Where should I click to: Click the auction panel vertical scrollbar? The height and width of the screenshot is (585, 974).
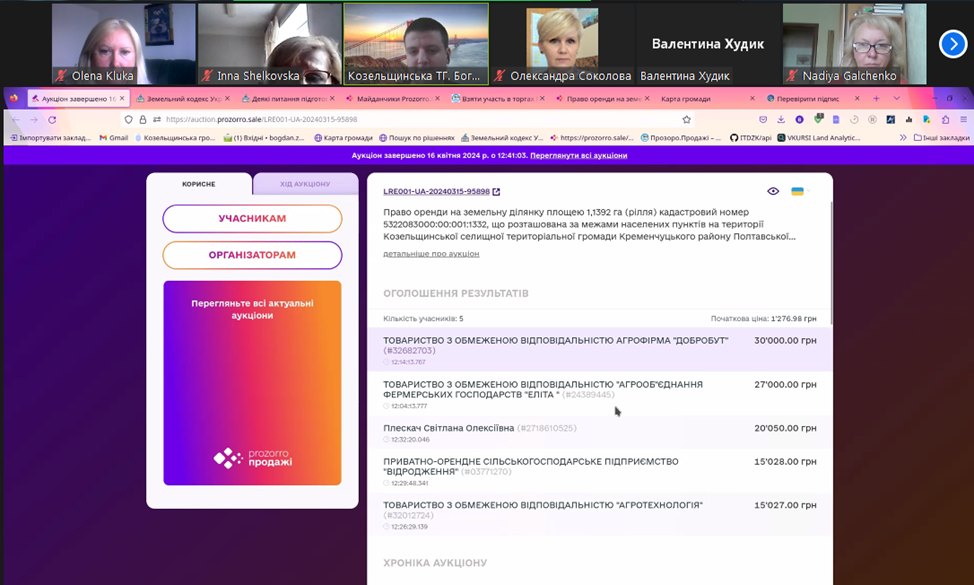coord(831,261)
